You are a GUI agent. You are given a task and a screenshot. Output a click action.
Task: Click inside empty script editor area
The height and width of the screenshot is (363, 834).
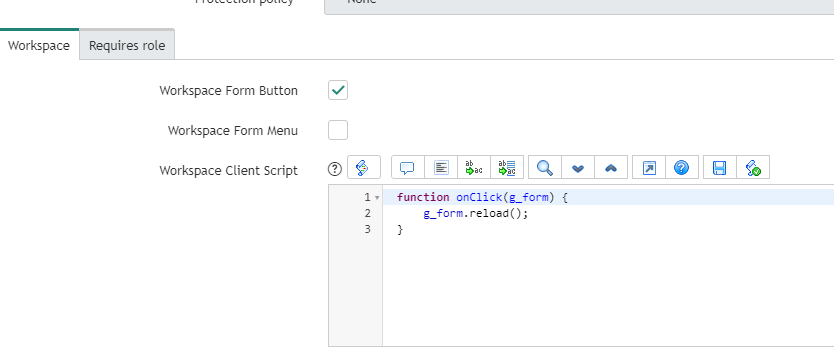[x=608, y=290]
